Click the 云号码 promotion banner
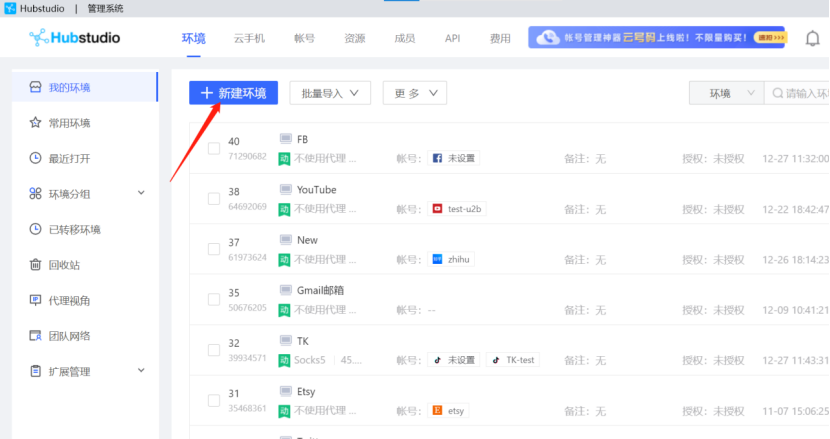This screenshot has height=439, width=830. (x=657, y=38)
